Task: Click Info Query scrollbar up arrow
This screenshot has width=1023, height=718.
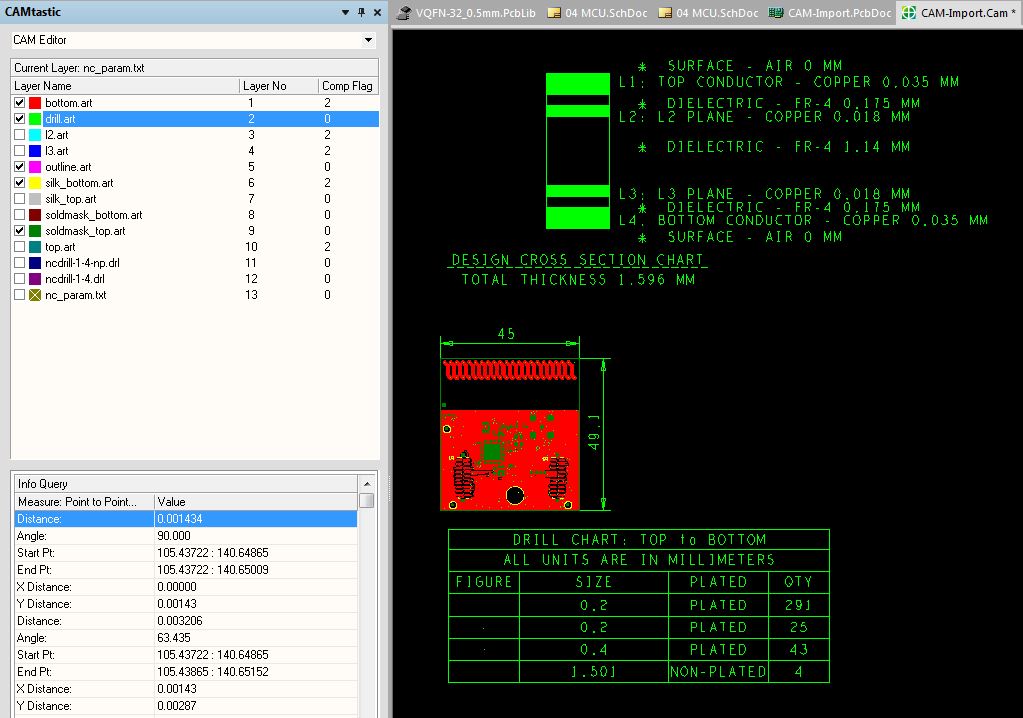Action: [367, 484]
